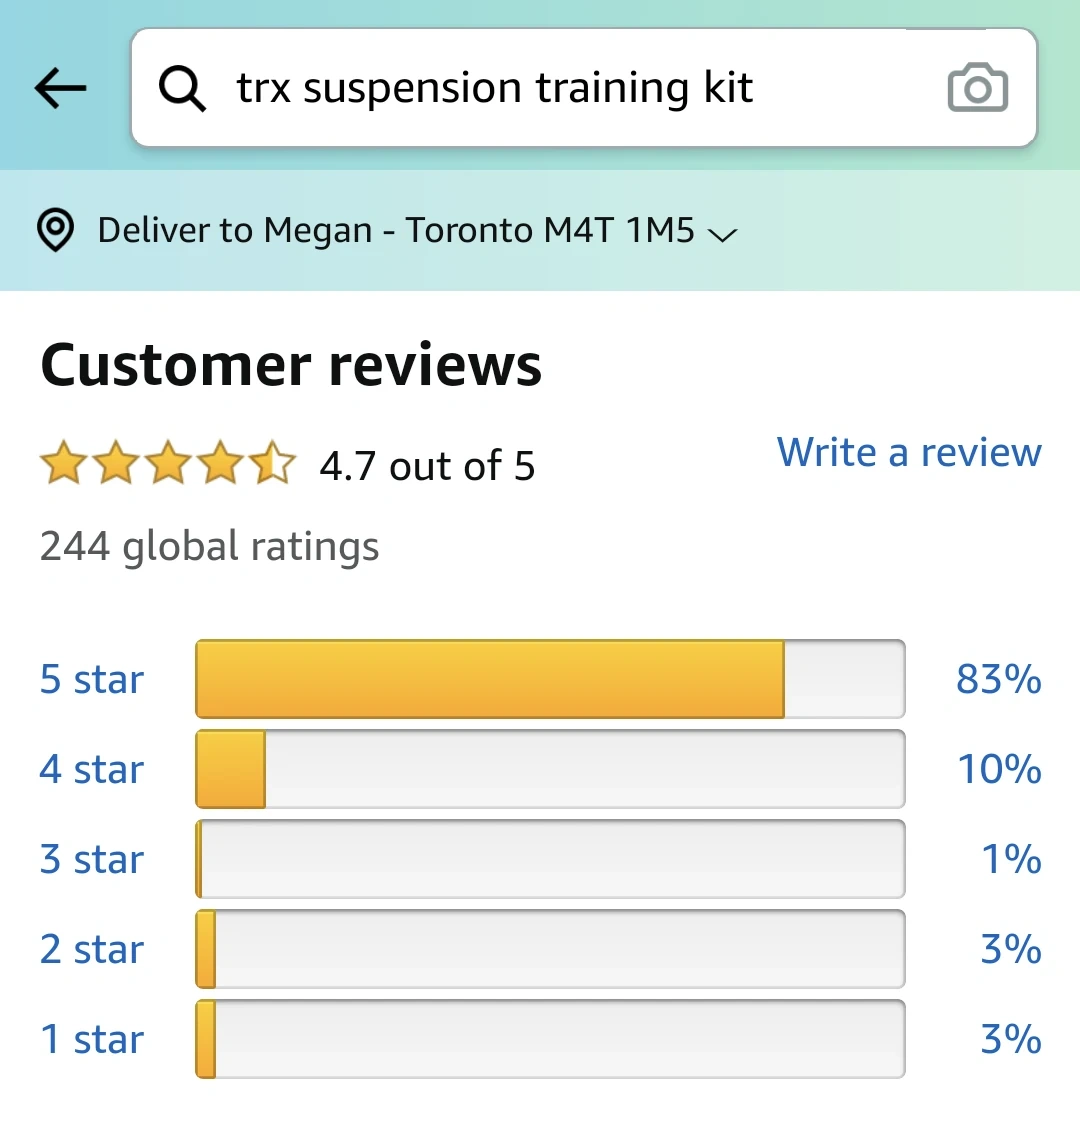Viewport: 1080px width, 1123px height.
Task: Click the search magnifier icon
Action: [182, 89]
